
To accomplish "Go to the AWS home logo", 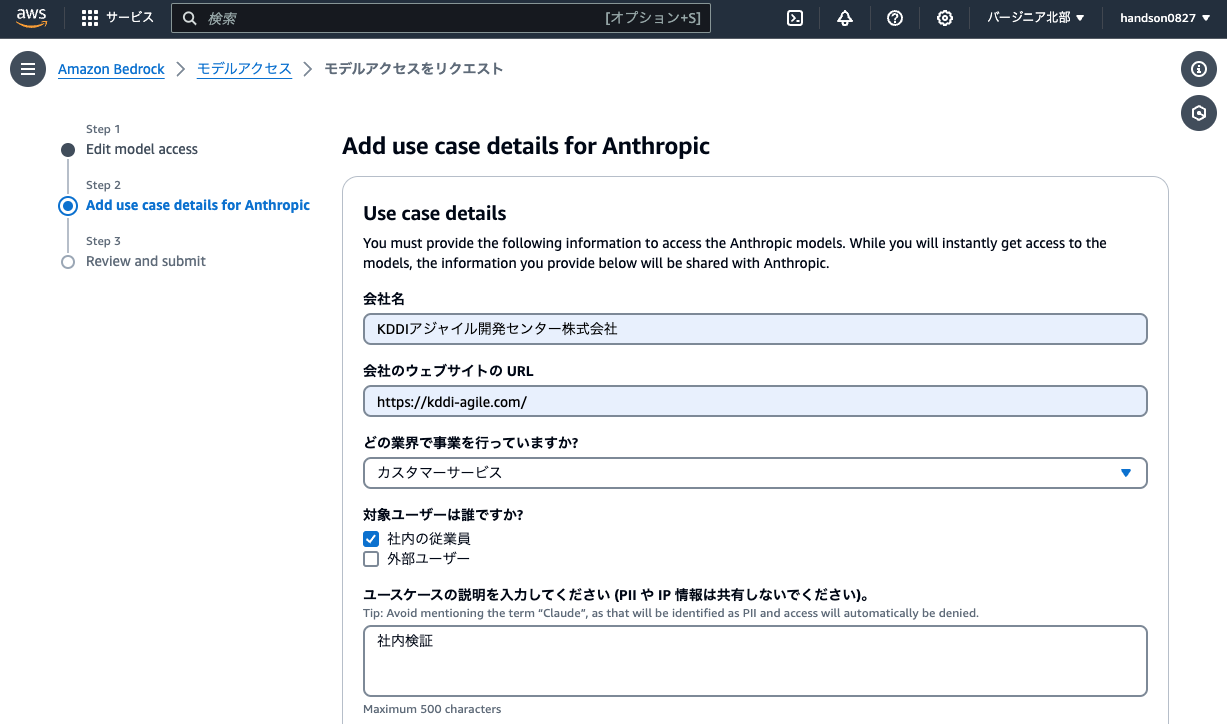I will tap(31, 17).
